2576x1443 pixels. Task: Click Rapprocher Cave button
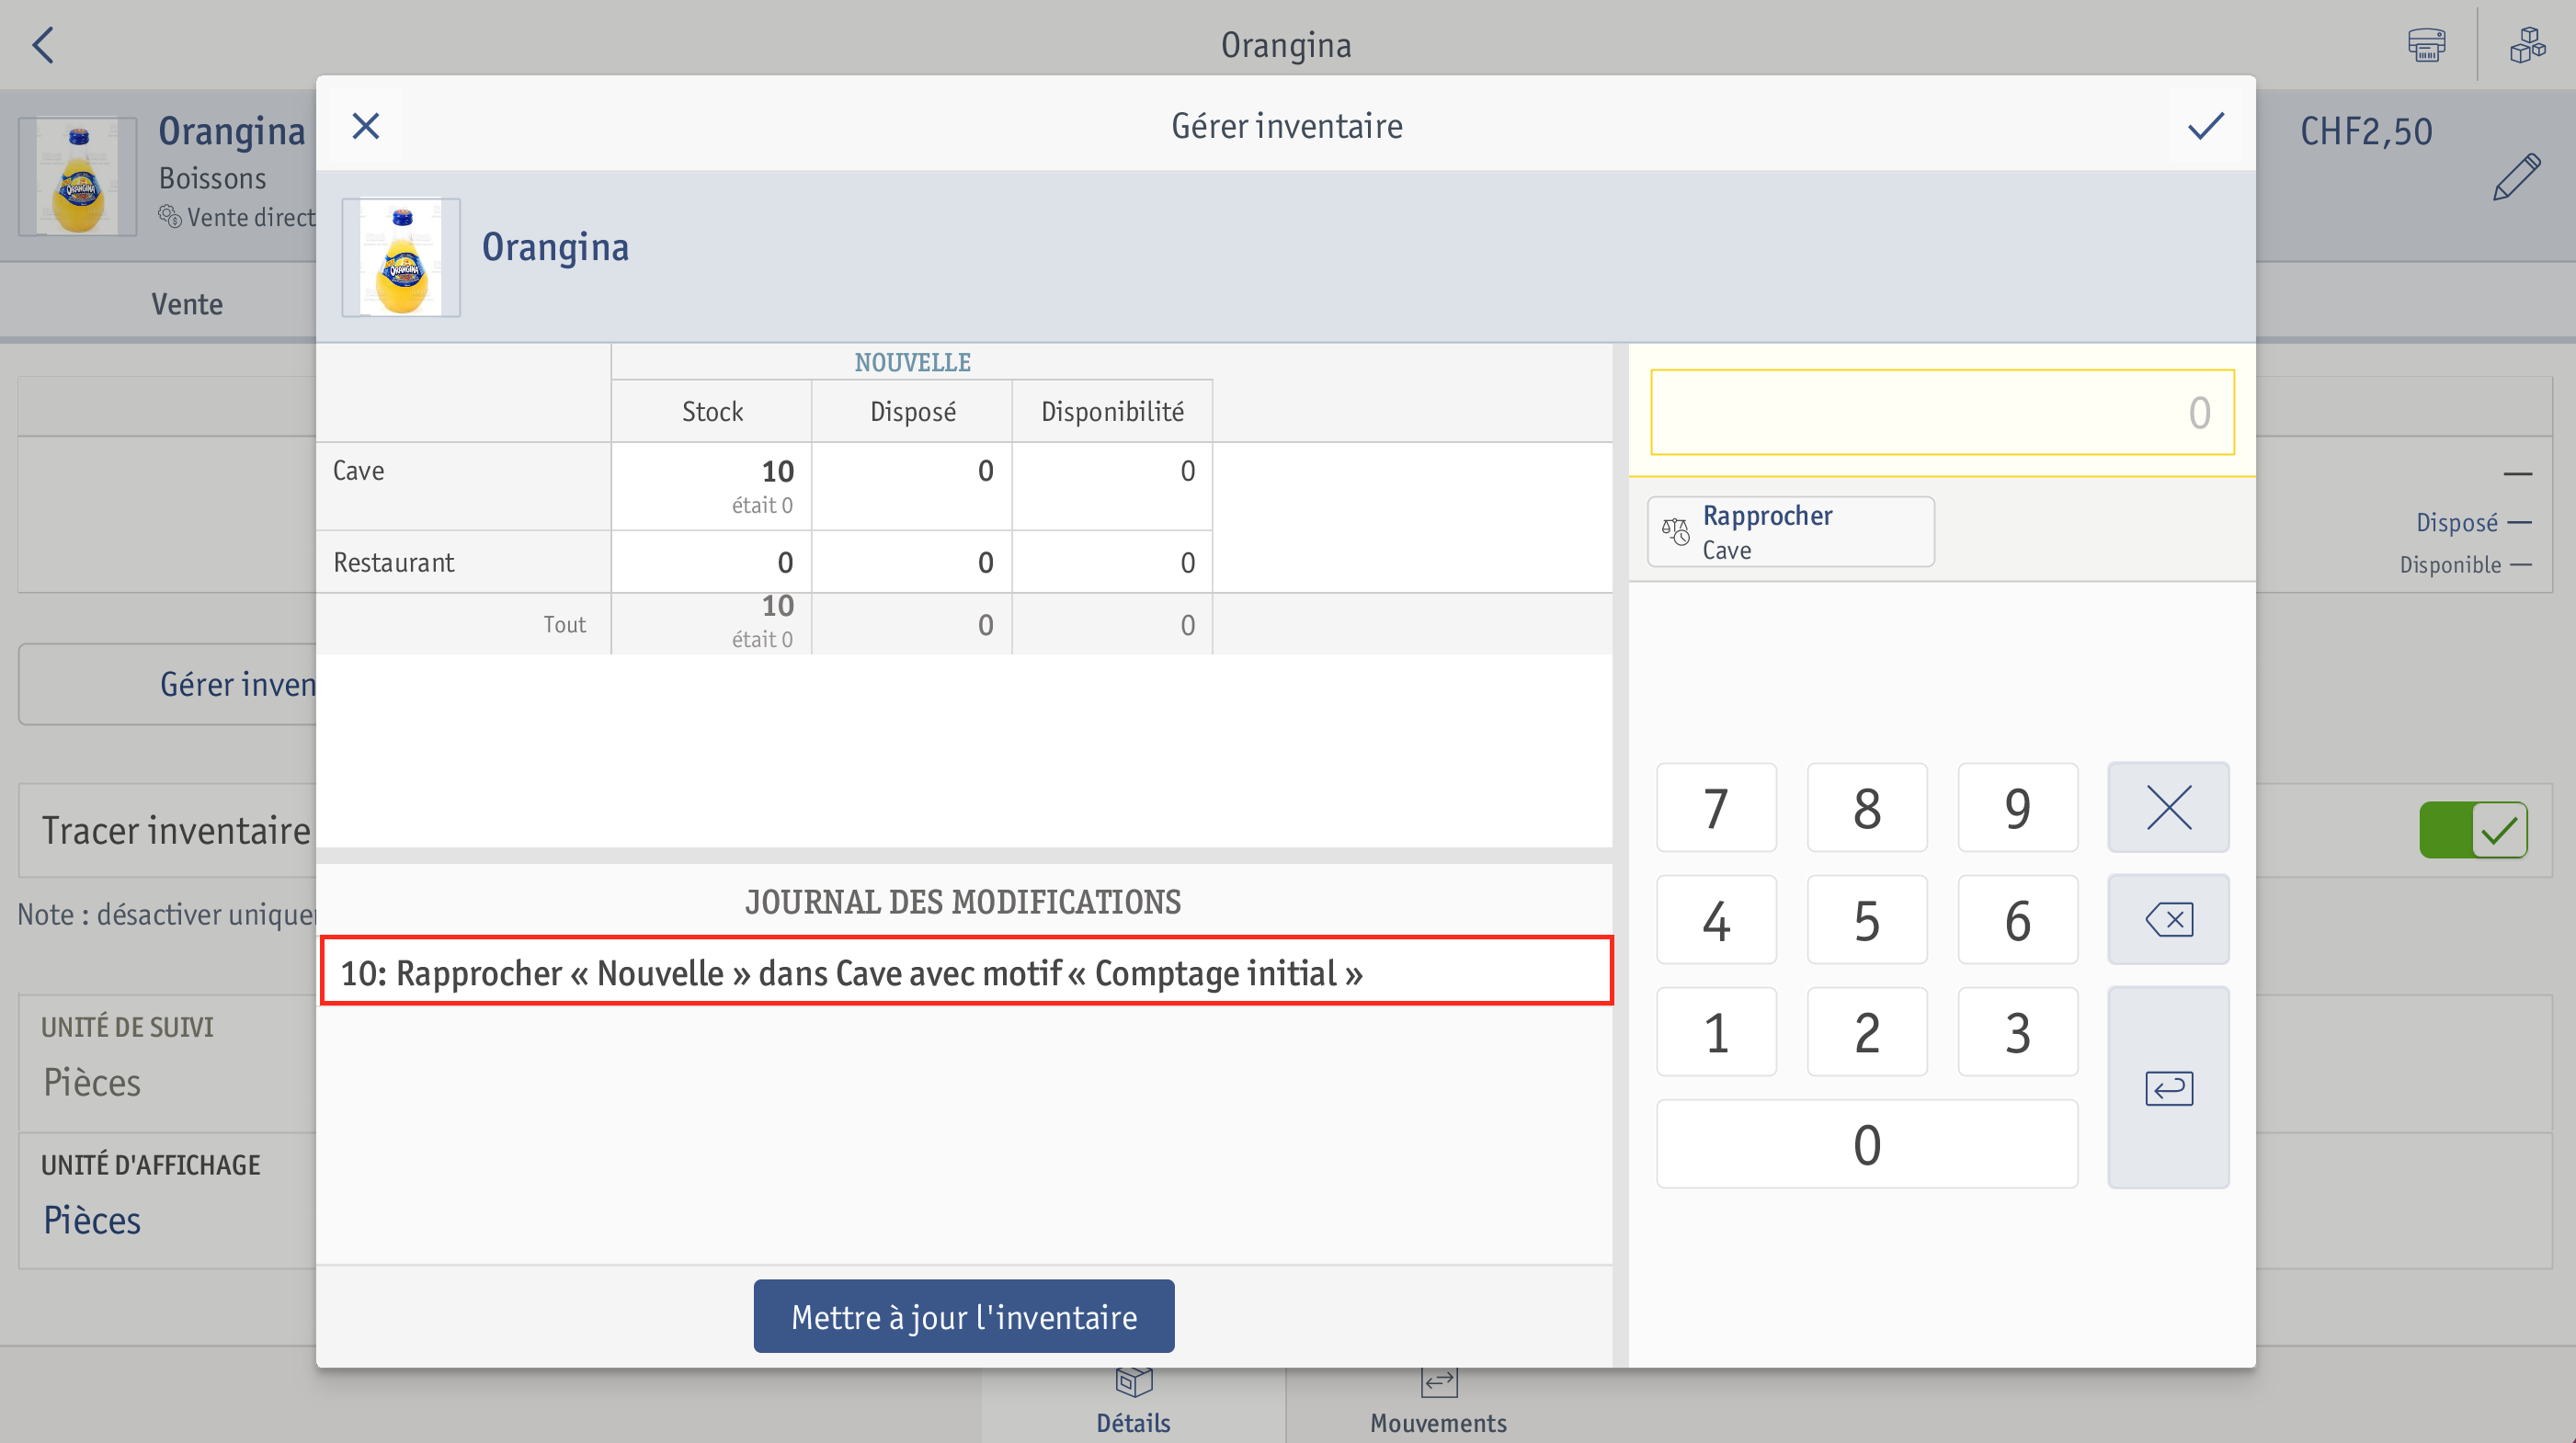click(1790, 532)
